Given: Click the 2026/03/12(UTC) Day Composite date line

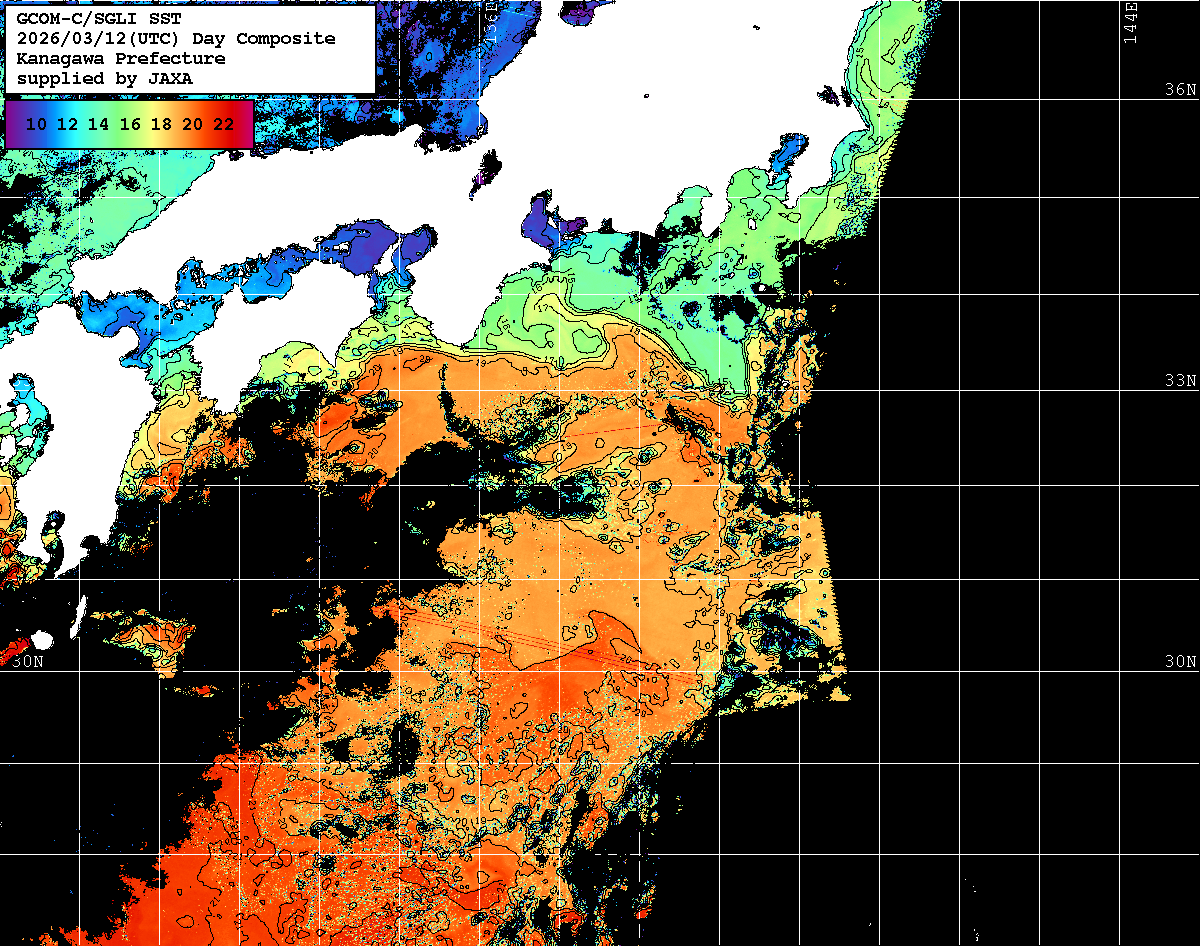Looking at the screenshot, I should coord(176,39).
